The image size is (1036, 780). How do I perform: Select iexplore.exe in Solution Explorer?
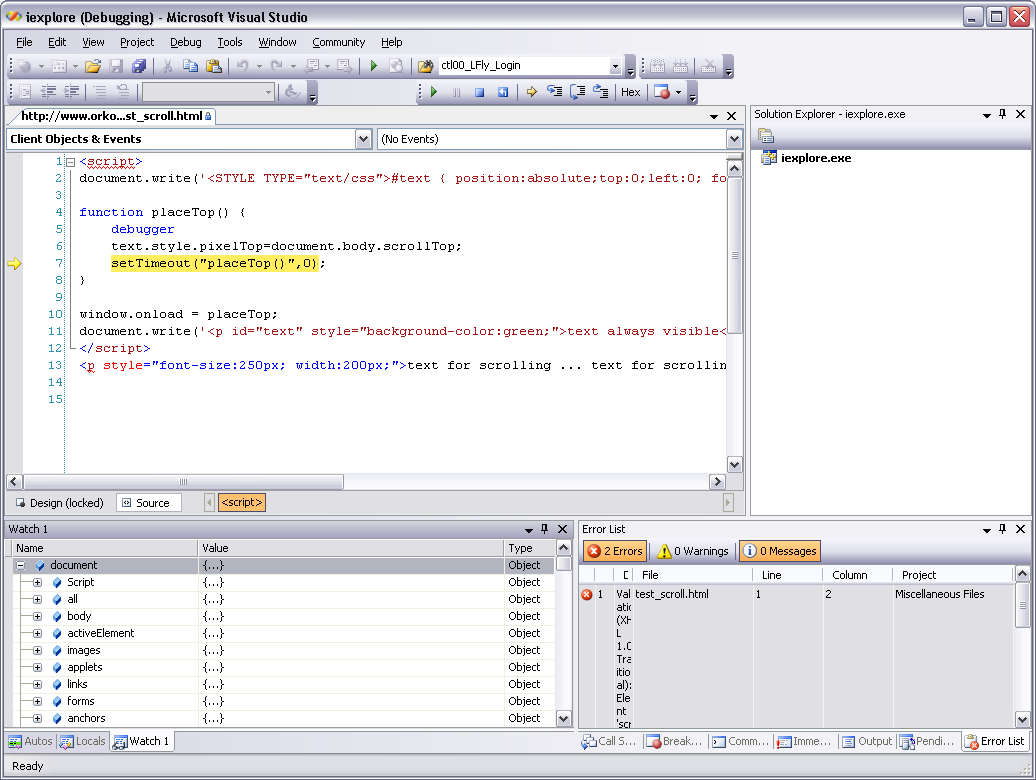coord(815,158)
